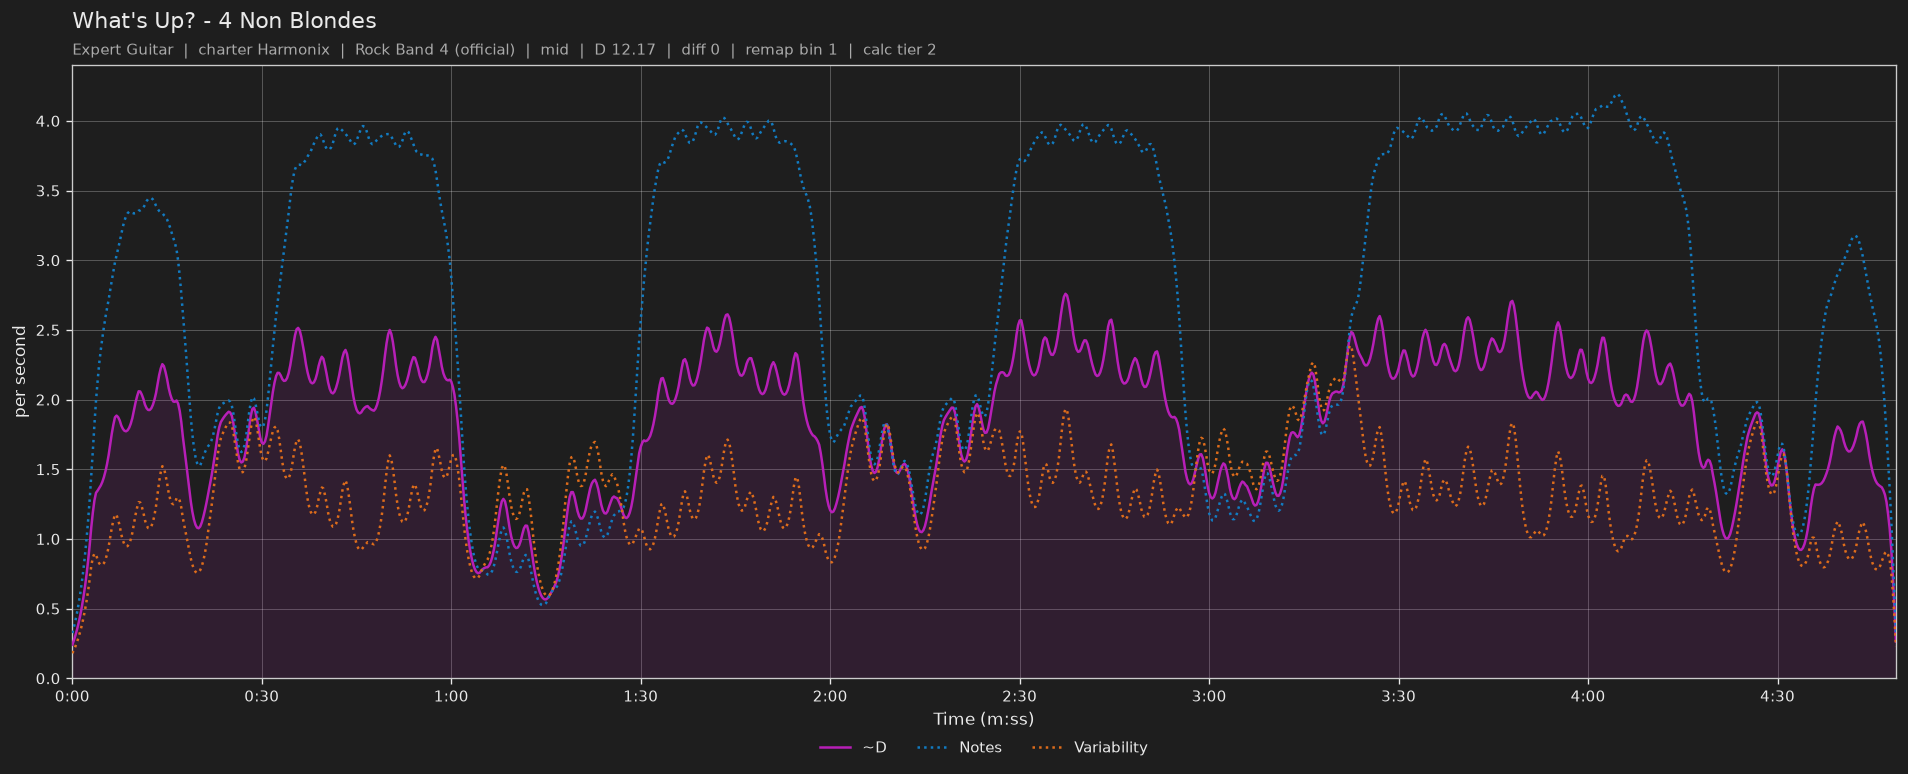Click the Notes curve peak just after 4:00
Image resolution: width=1908 pixels, height=774 pixels.
pyautogui.click(x=1617, y=96)
